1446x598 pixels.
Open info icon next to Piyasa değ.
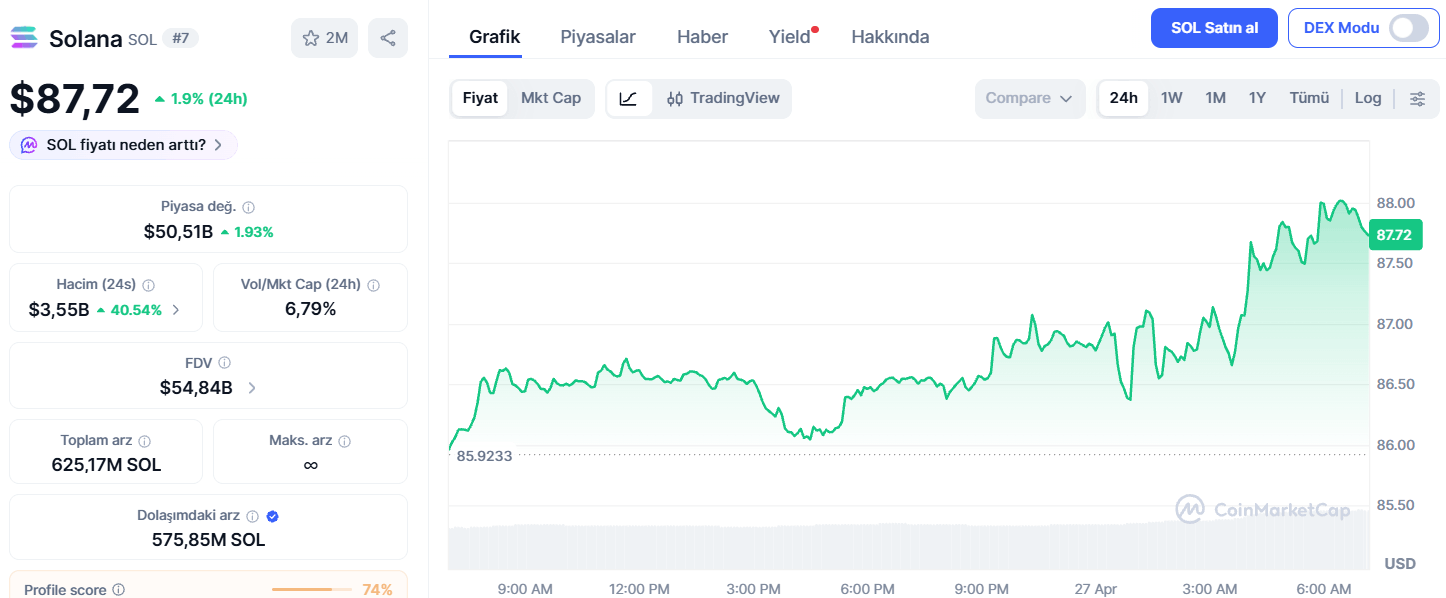249,207
